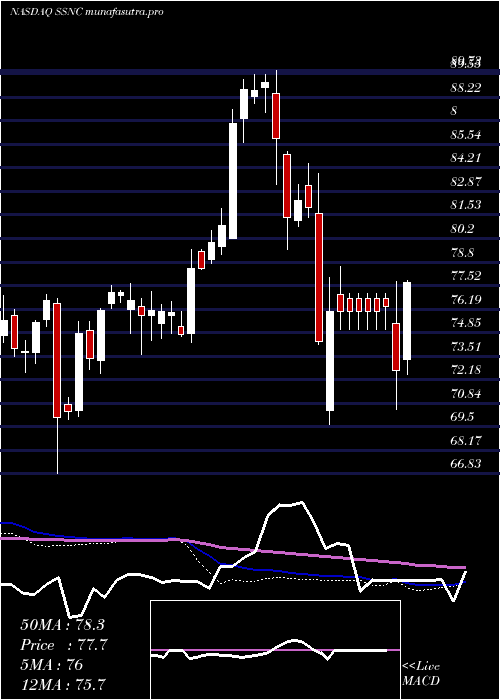Select the last white candle at chart's right
The width and height of the screenshot is (500, 700).
[407, 321]
